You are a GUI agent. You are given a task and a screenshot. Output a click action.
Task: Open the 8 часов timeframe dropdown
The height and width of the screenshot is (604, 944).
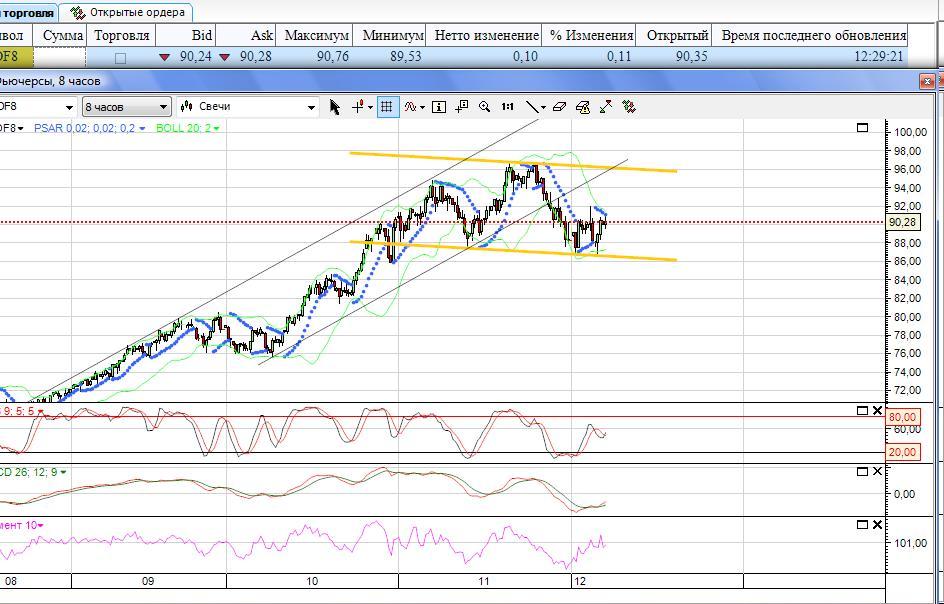tap(126, 107)
